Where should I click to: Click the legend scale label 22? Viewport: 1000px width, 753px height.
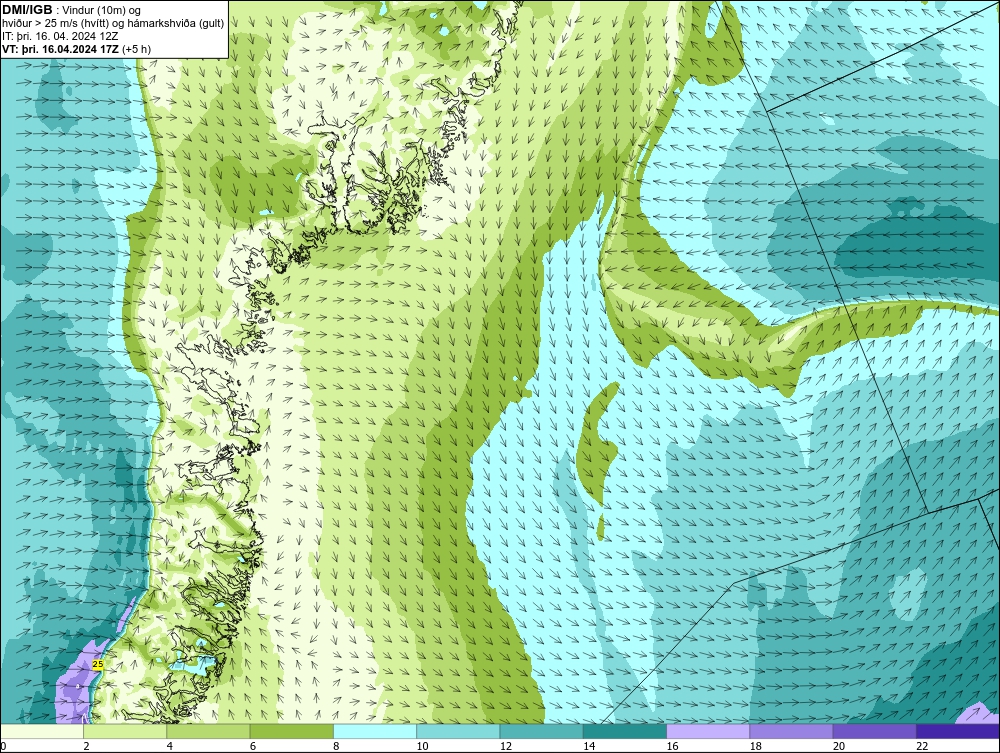click(922, 746)
